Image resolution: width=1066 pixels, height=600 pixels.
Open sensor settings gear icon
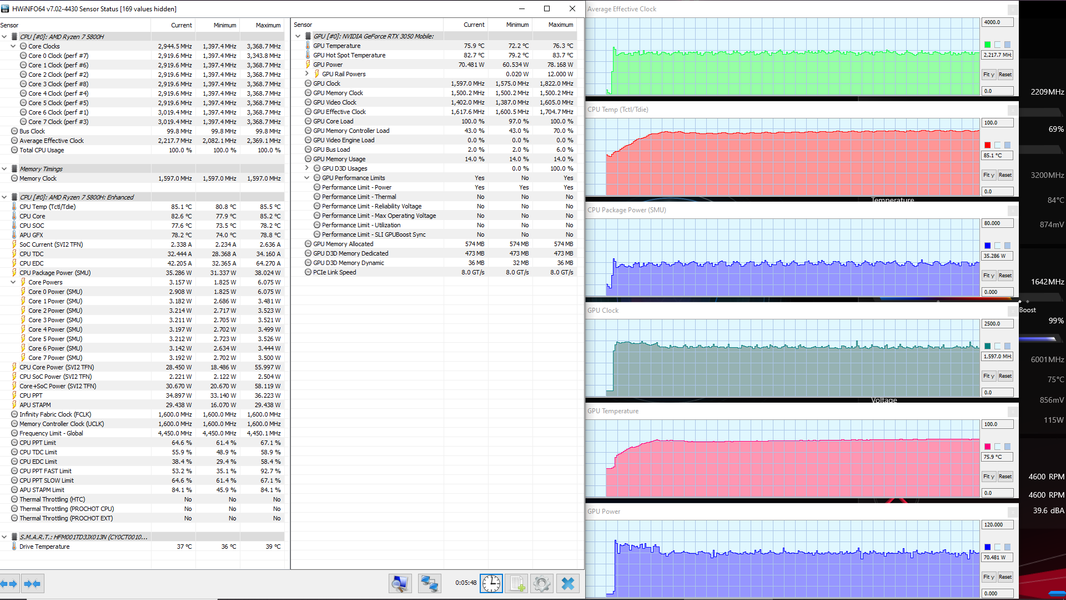pyautogui.click(x=542, y=583)
